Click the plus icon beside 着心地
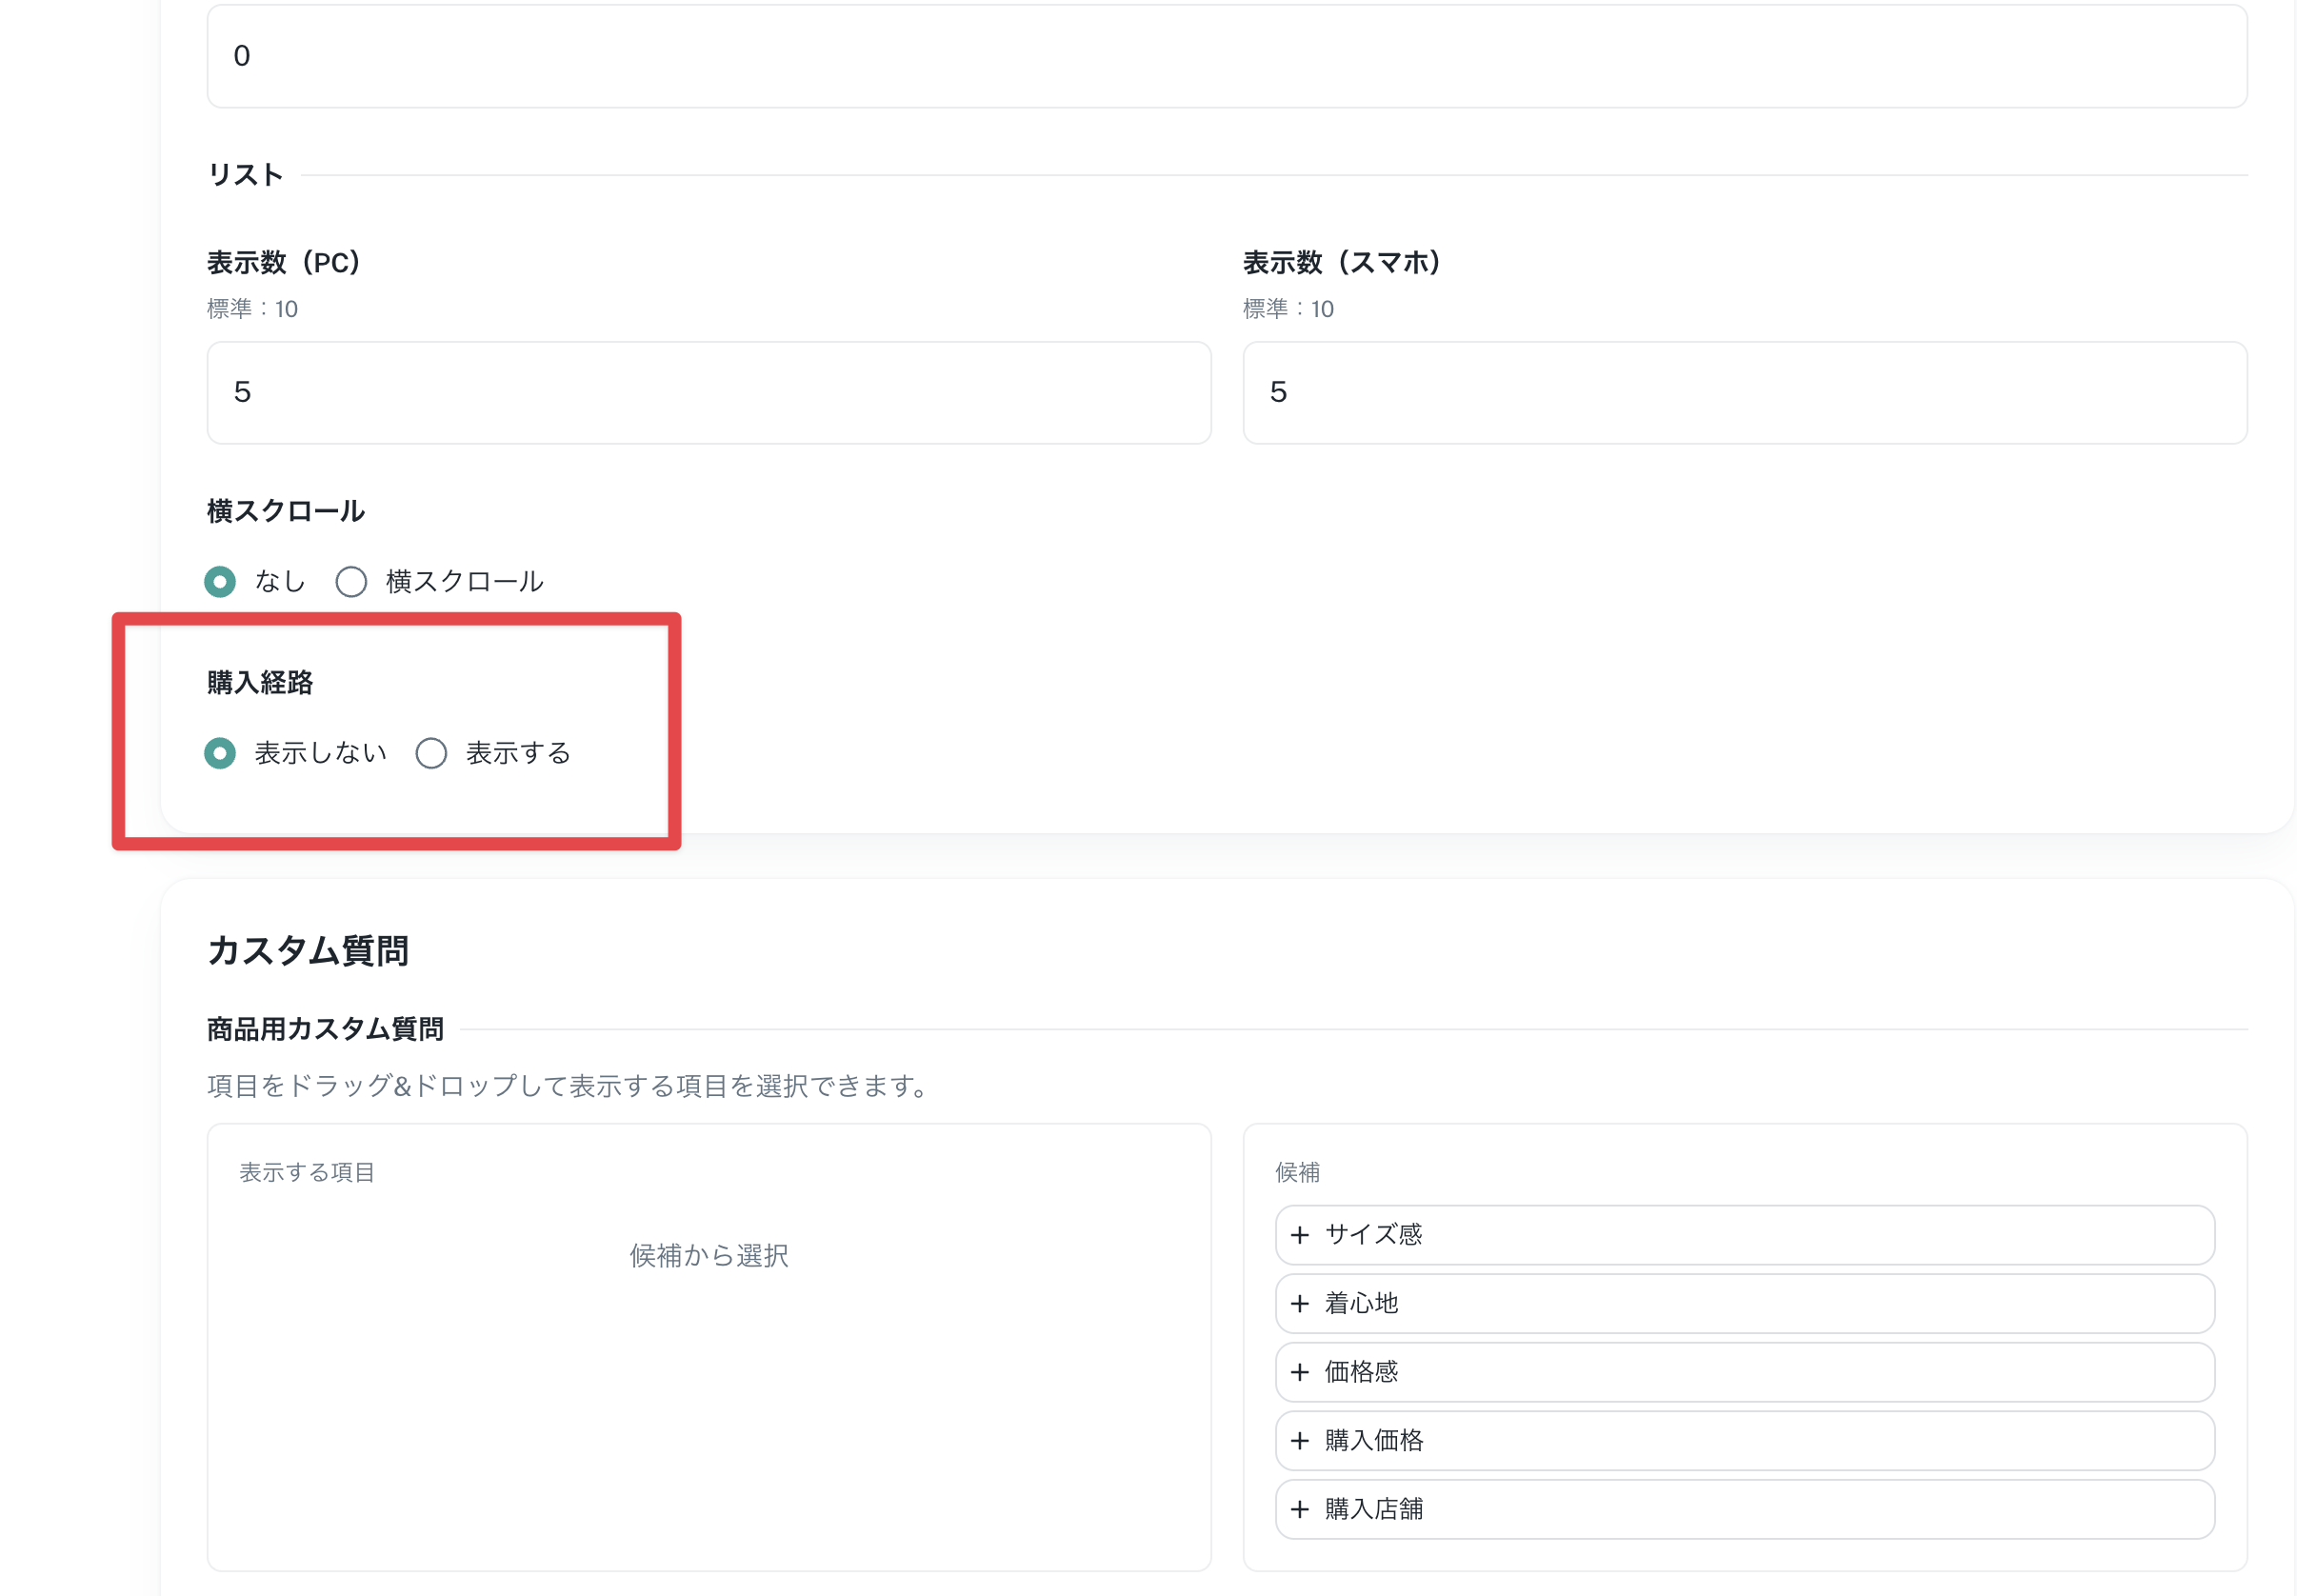The width and height of the screenshot is (2297, 1596). coord(1299,1304)
